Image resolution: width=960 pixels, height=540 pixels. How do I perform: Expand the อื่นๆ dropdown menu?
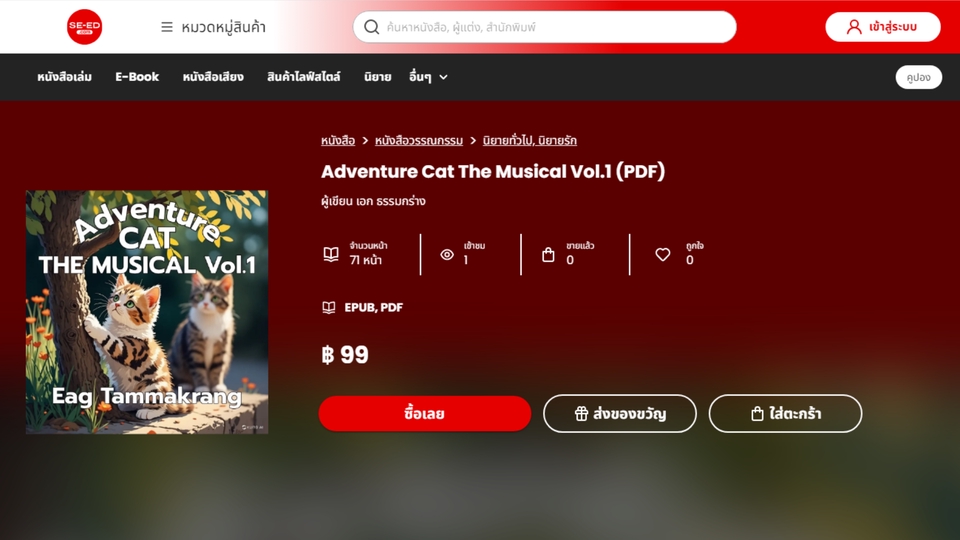point(428,77)
